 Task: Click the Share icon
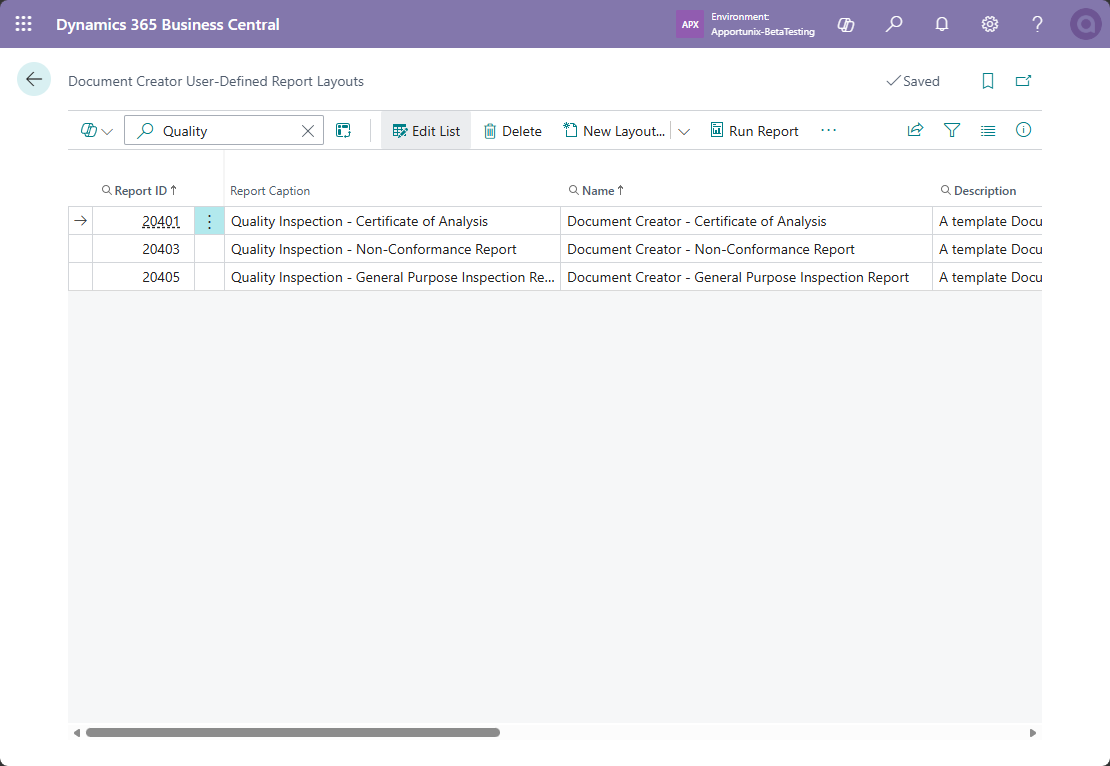tap(915, 130)
